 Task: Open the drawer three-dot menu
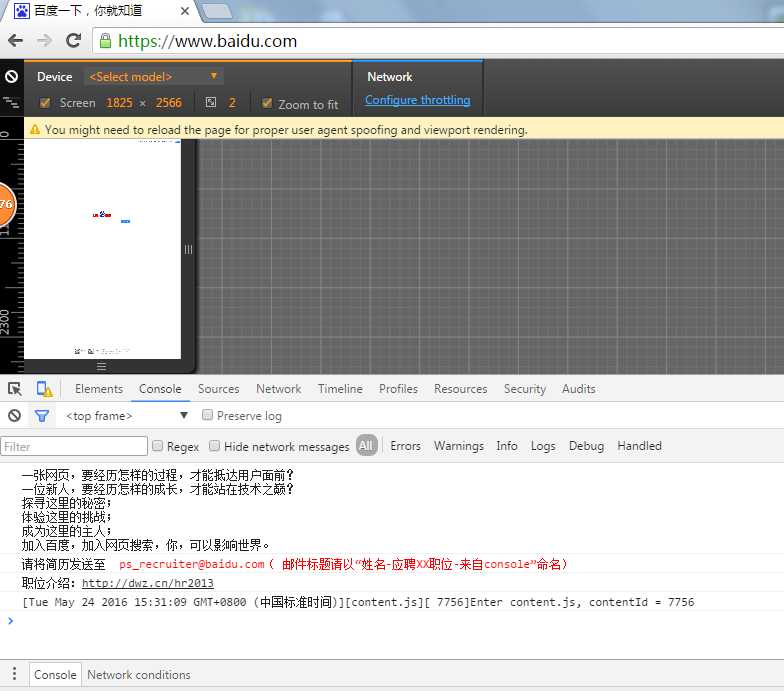(x=14, y=674)
